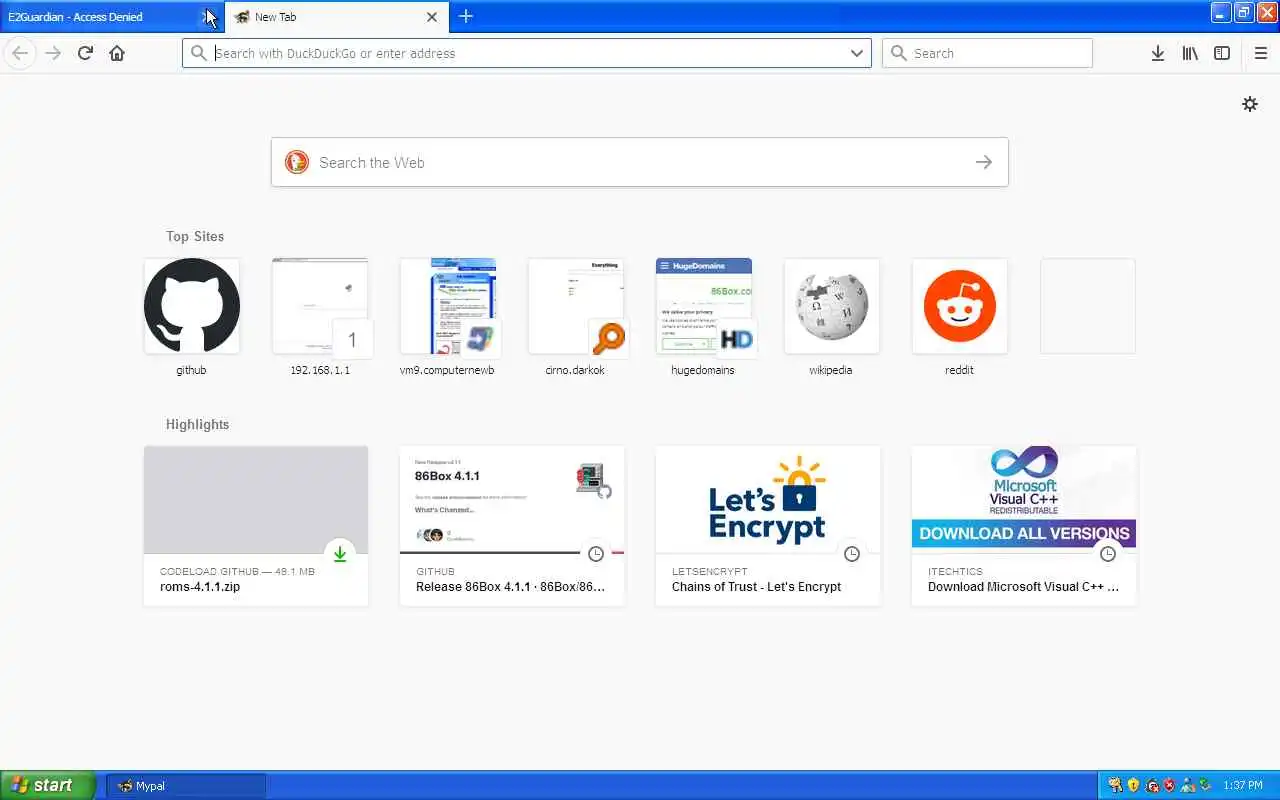Click history clock icon on Let's Encrypt card
This screenshot has height=800, width=1280.
point(852,554)
